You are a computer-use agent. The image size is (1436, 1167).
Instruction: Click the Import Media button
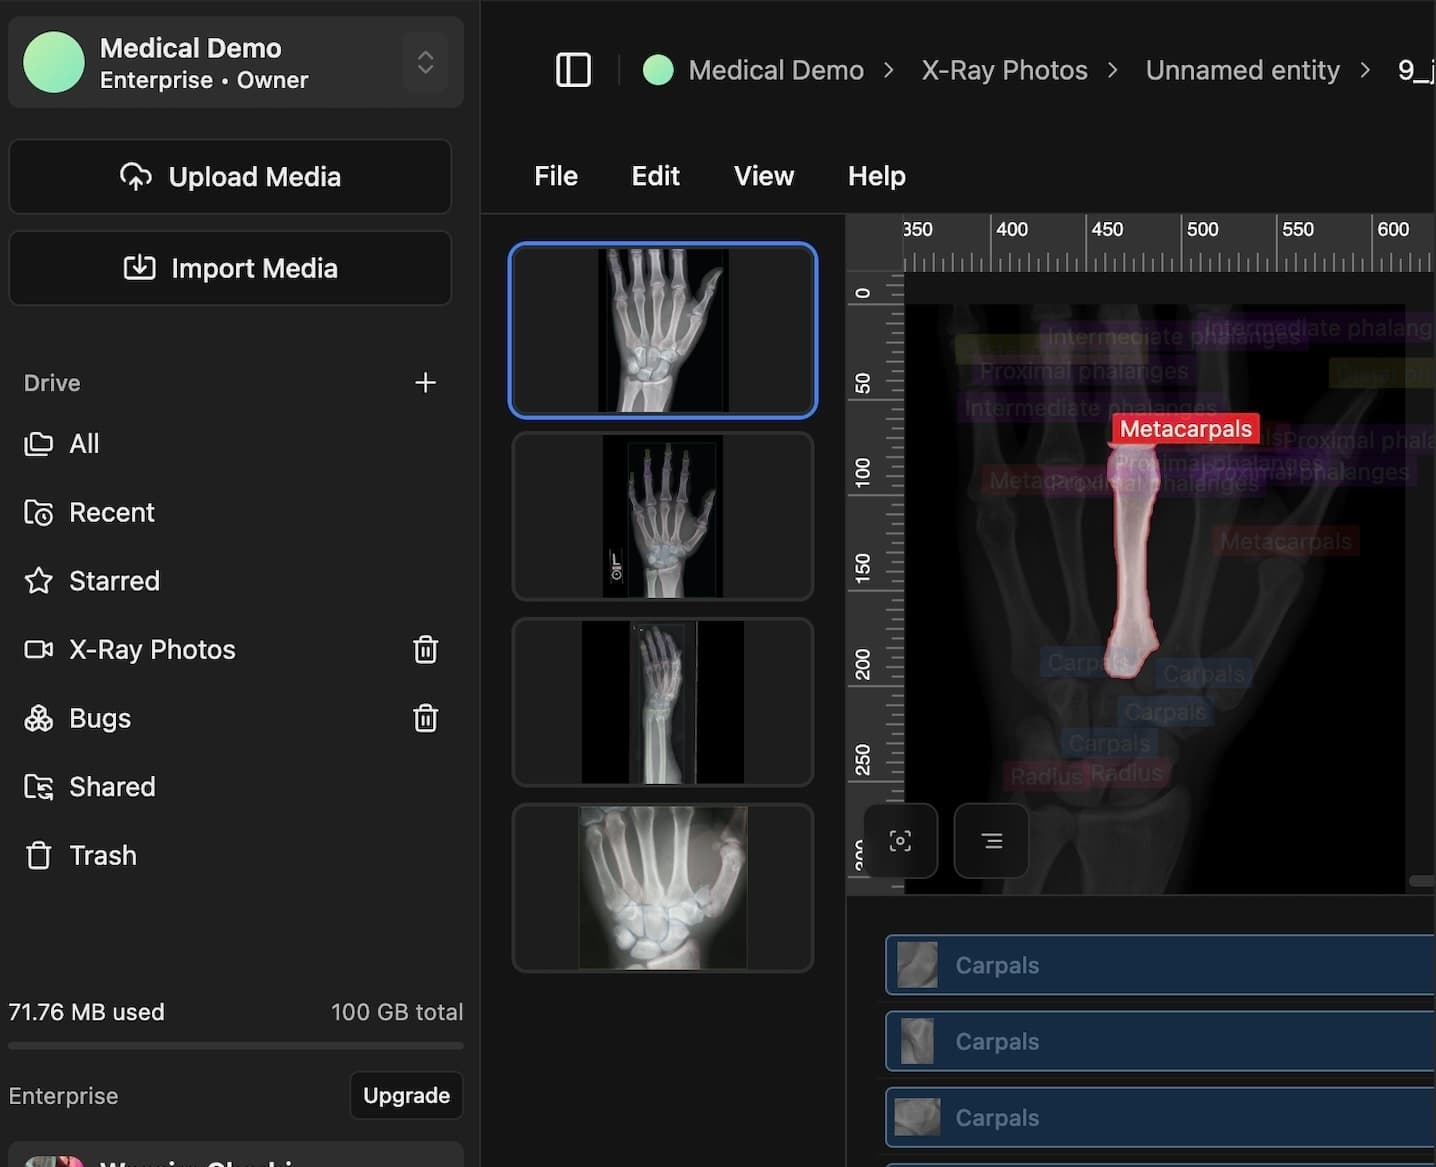coord(230,268)
